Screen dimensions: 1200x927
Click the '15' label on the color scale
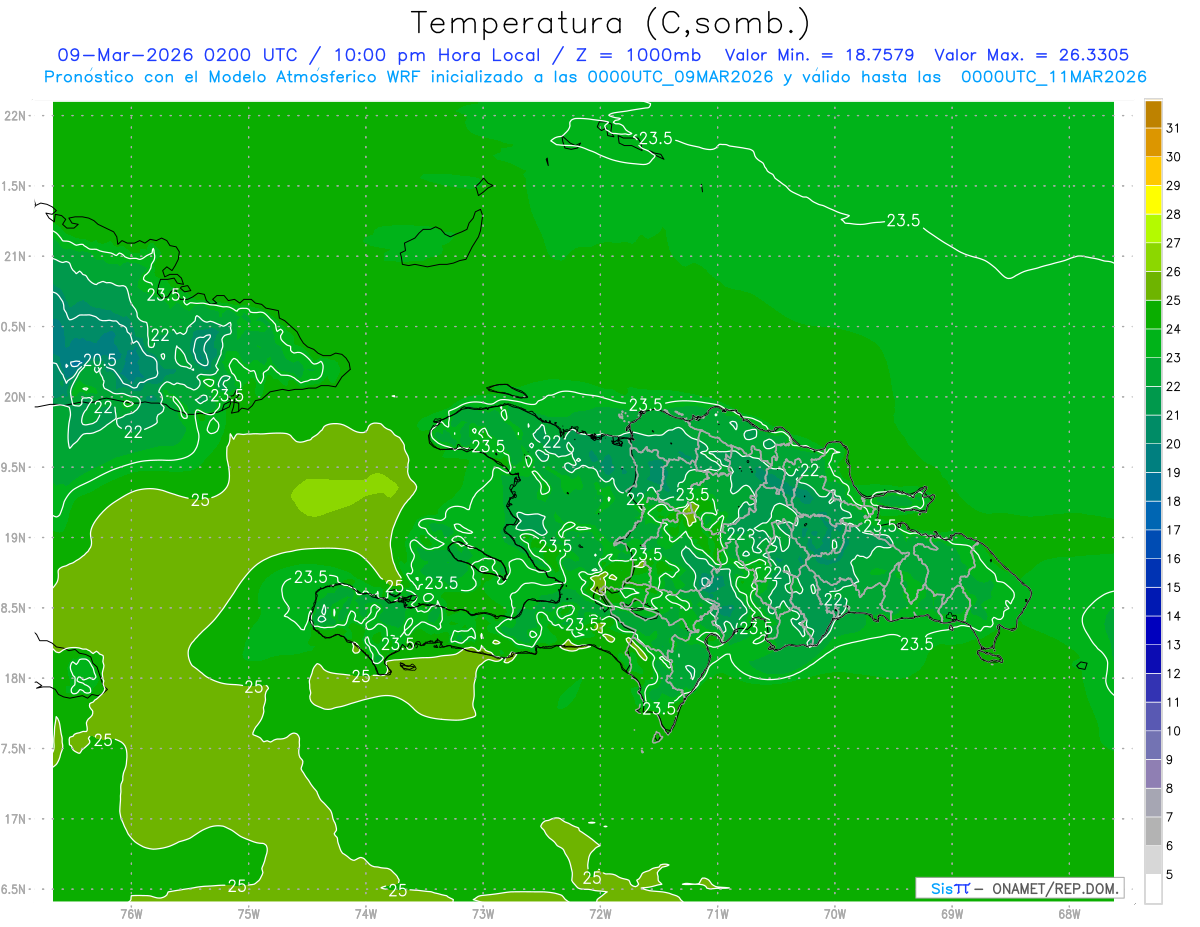click(x=1173, y=587)
